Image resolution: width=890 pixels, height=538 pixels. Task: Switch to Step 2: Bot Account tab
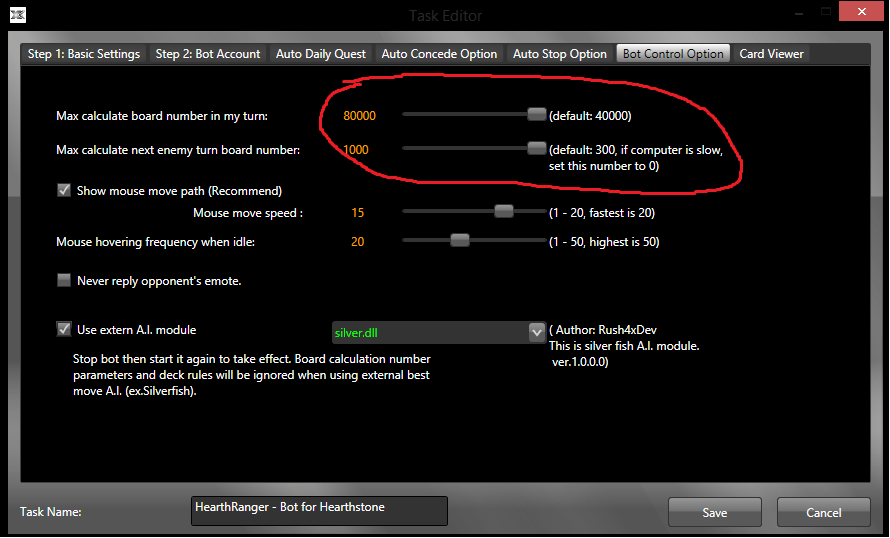pos(208,54)
